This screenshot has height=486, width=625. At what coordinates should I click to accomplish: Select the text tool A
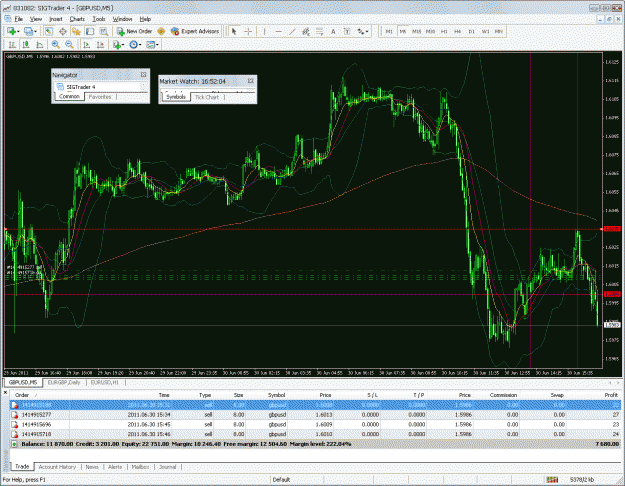click(333, 31)
